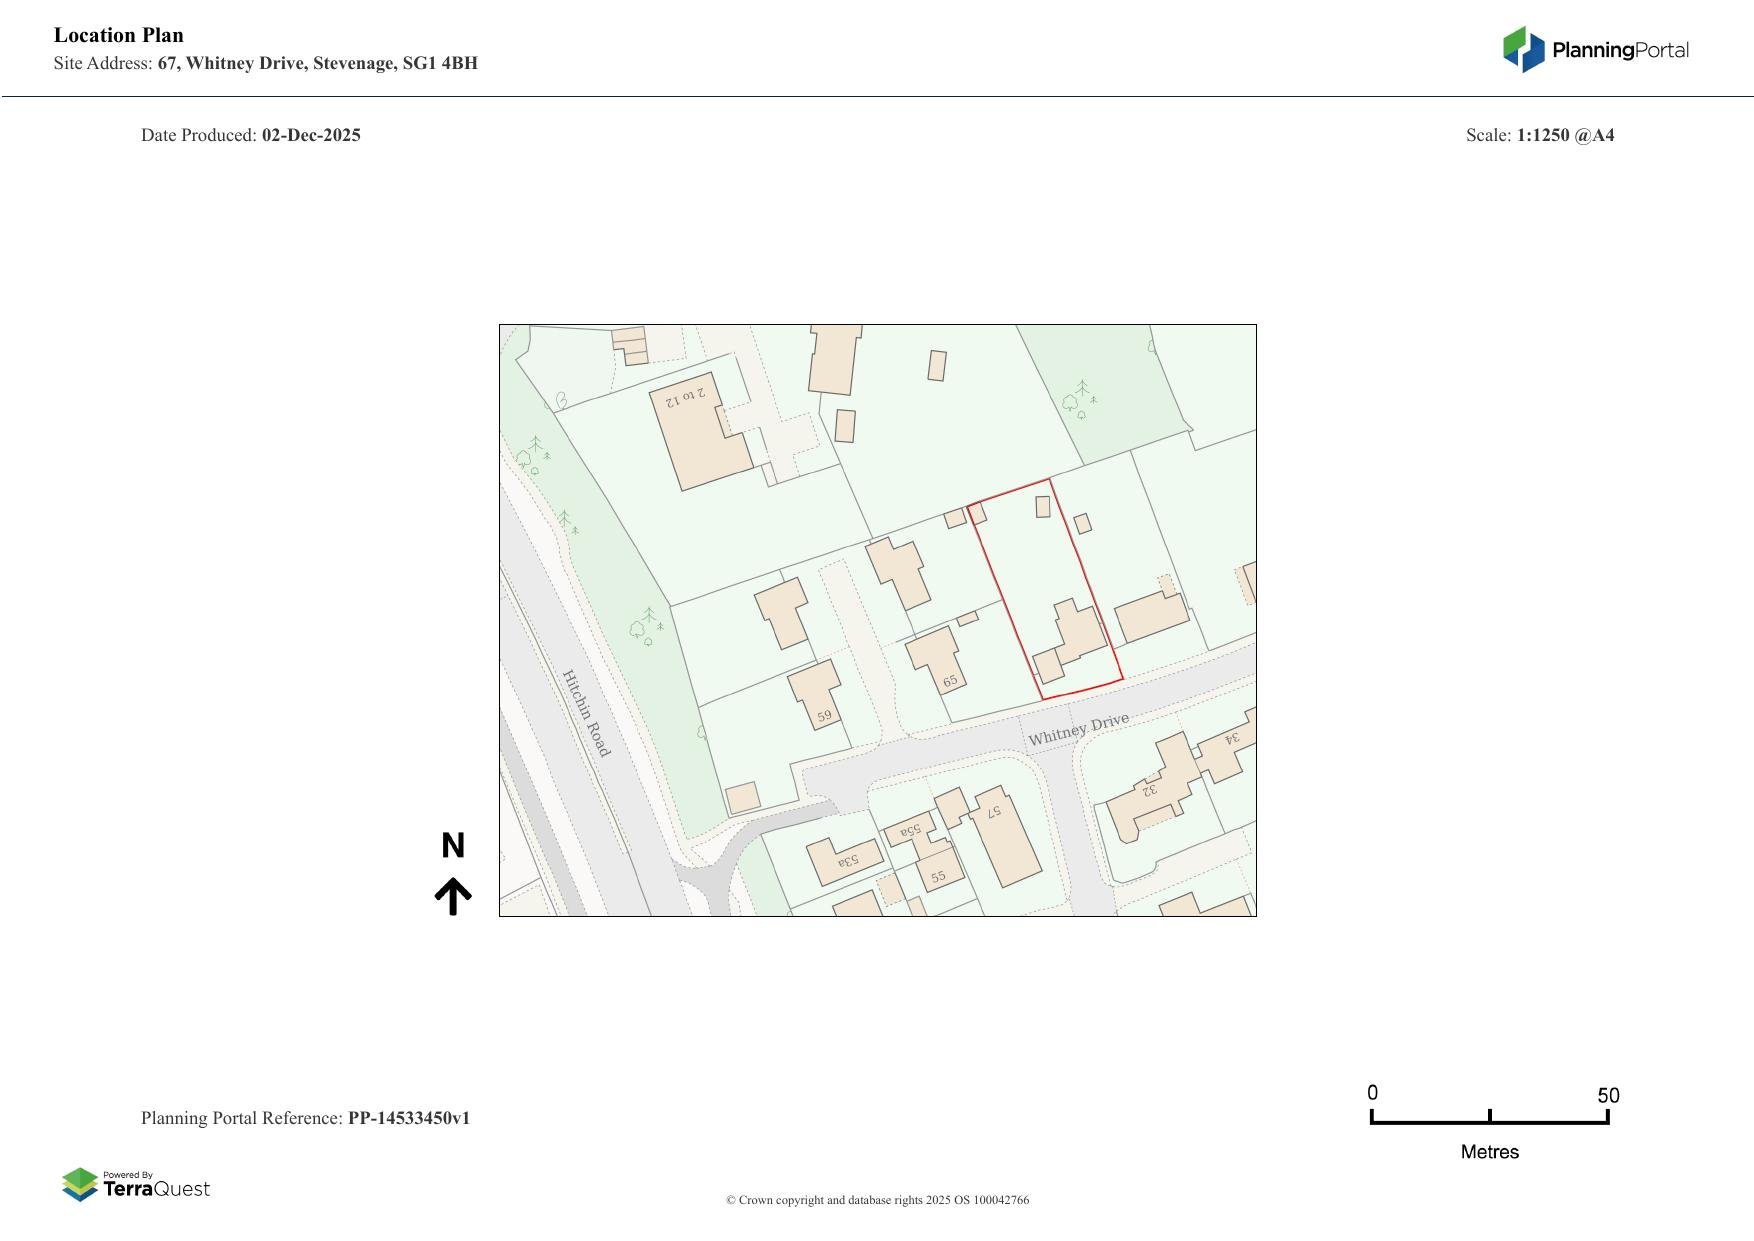Click the Whitney Drive road label

(1078, 730)
